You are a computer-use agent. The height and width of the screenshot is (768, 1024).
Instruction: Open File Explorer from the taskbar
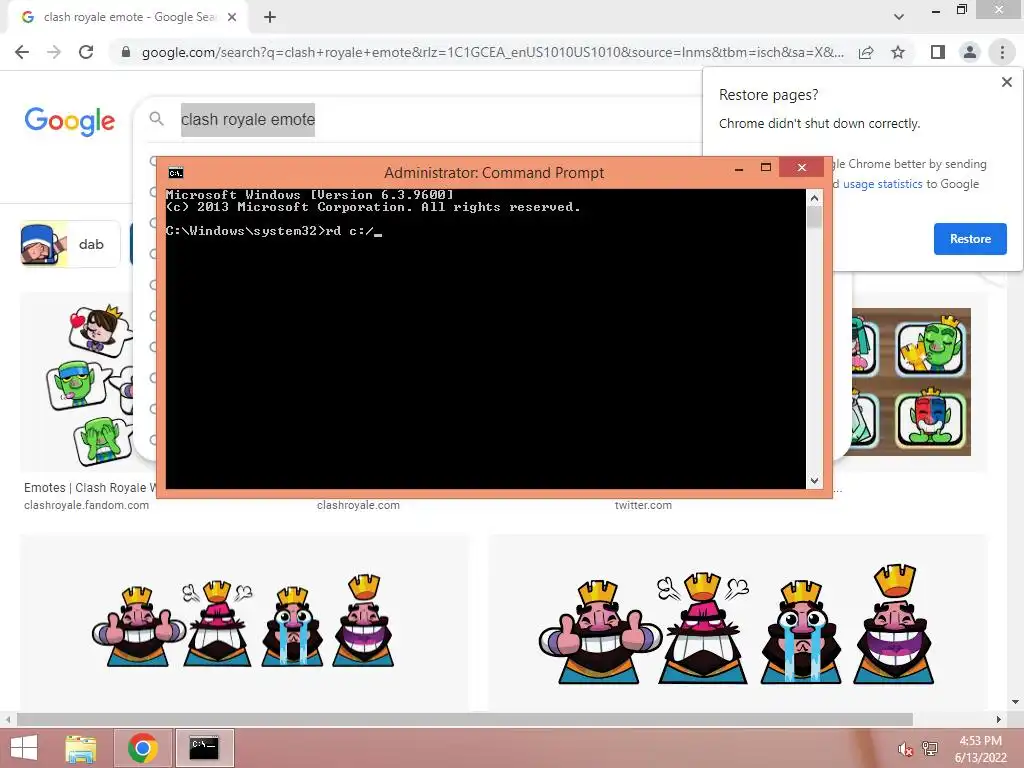pyautogui.click(x=81, y=748)
